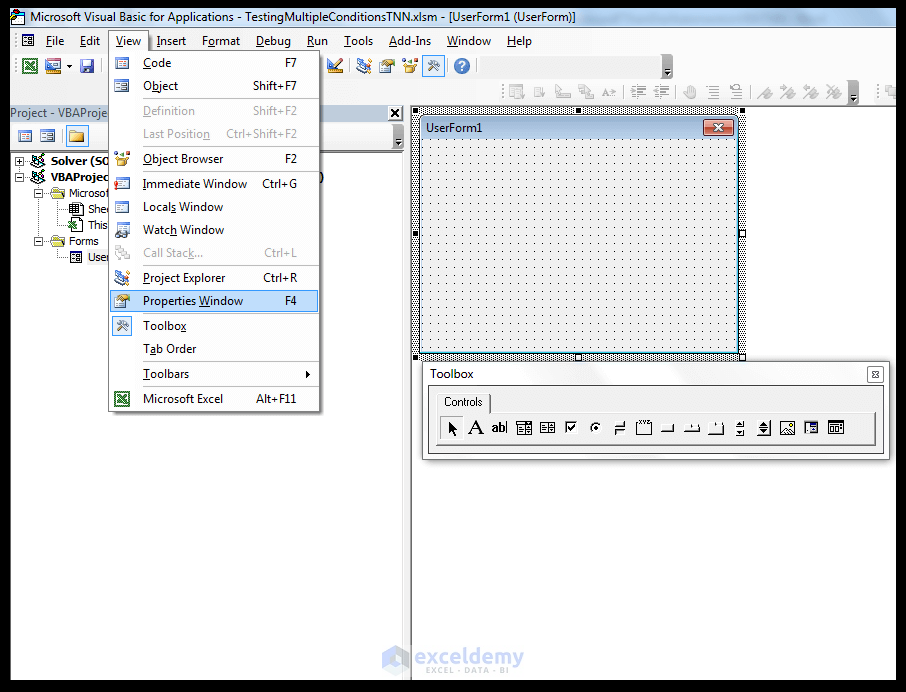906x692 pixels.
Task: Click the Insert UserForm toolbar icon
Action: pyautogui.click(x=53, y=66)
